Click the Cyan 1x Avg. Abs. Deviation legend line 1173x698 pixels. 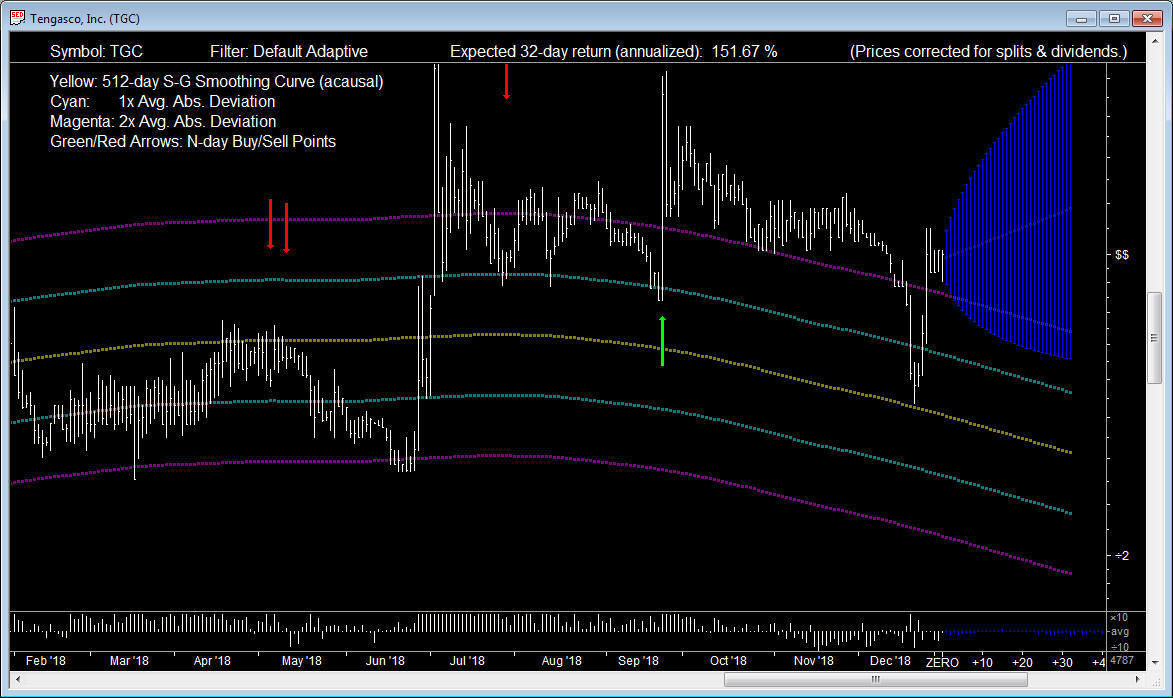[162, 102]
